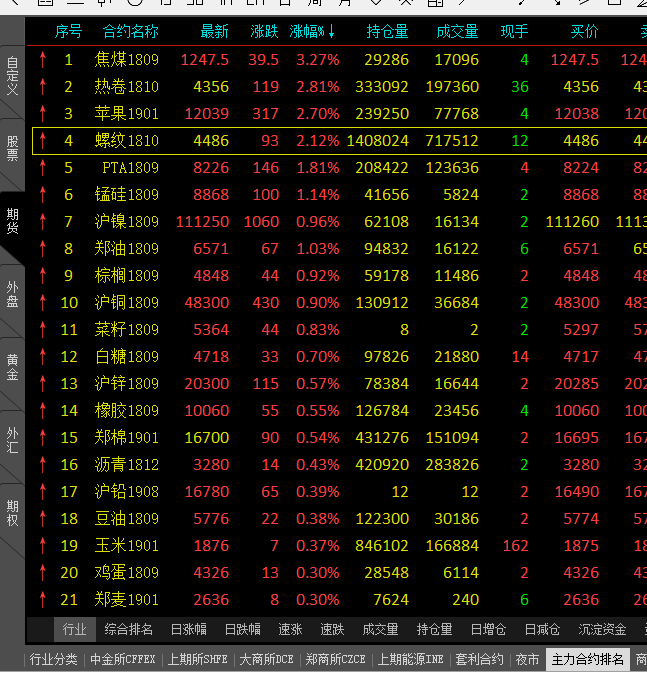Select the 棕榈1809 contract row
647x673 pixels.
point(339,276)
